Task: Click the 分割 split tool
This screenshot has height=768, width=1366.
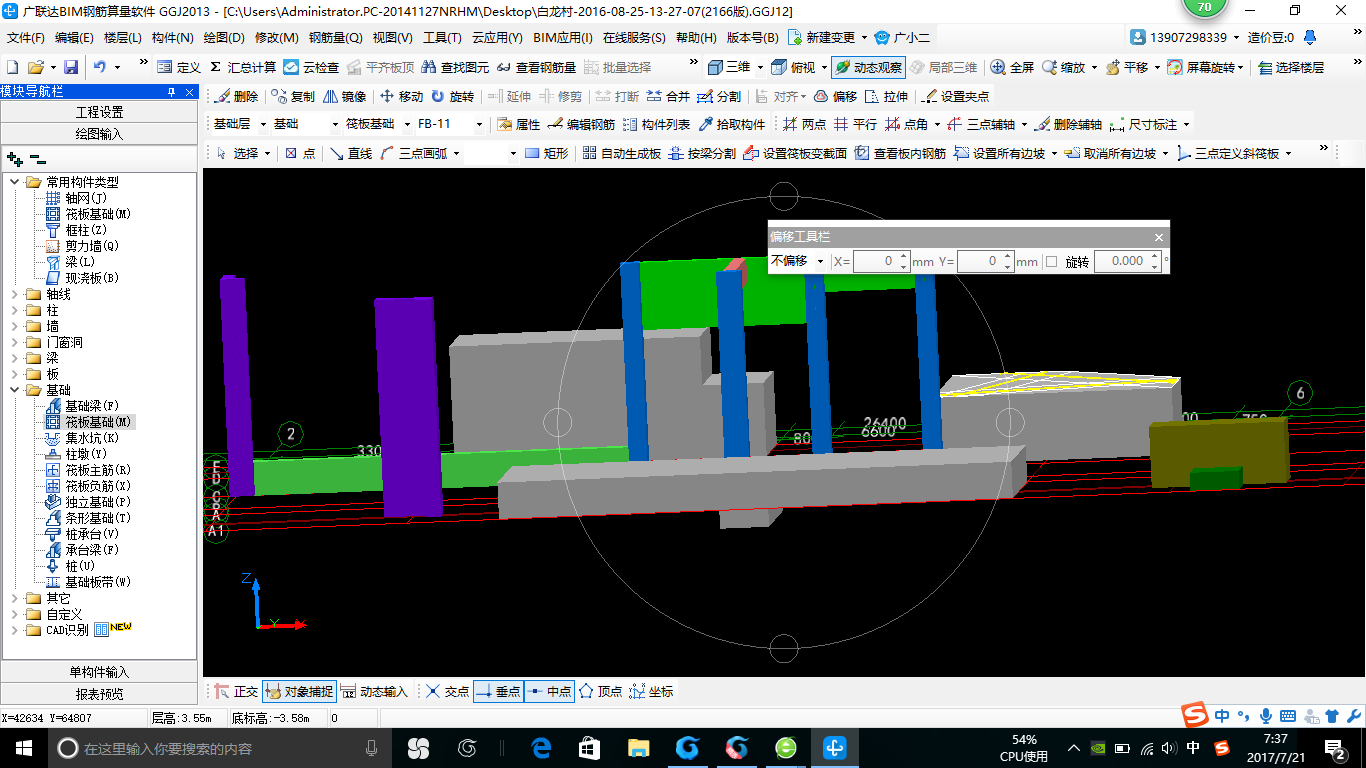Action: [719, 96]
